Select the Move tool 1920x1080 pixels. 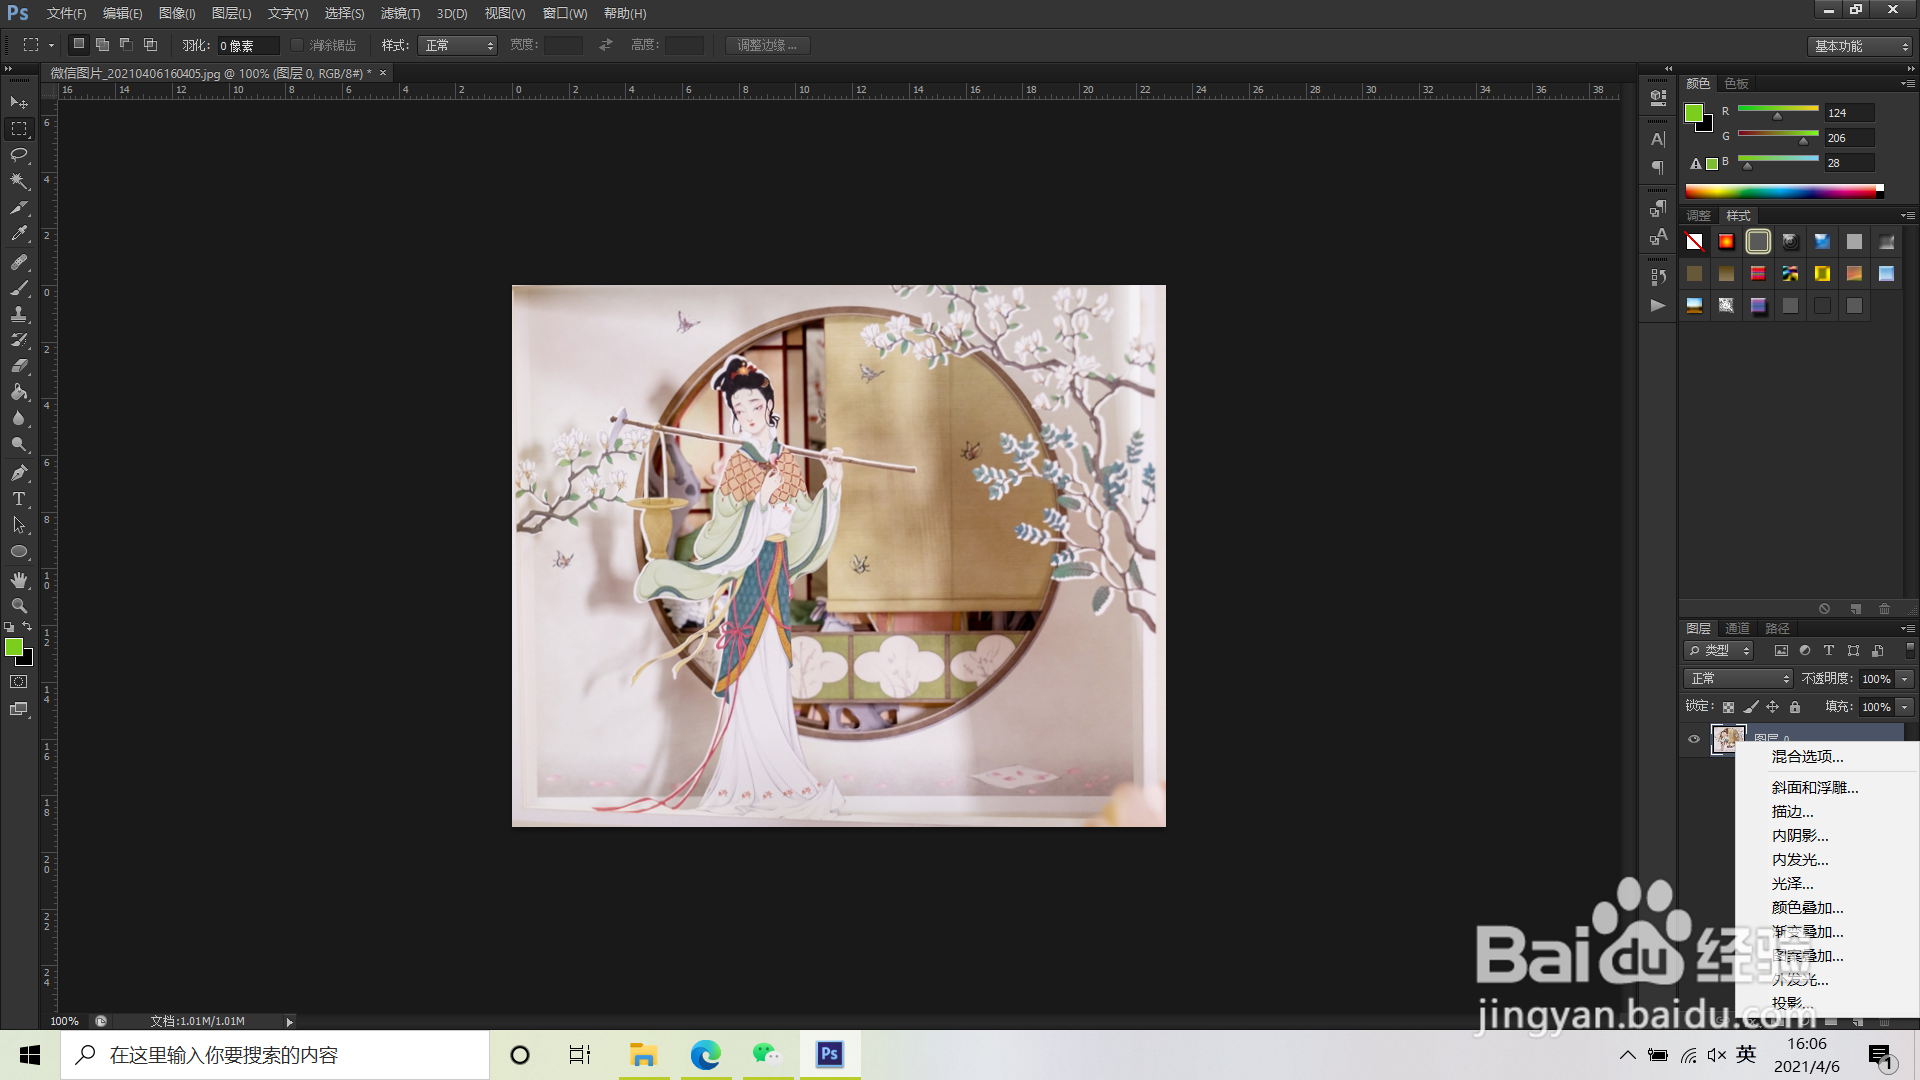(x=19, y=103)
